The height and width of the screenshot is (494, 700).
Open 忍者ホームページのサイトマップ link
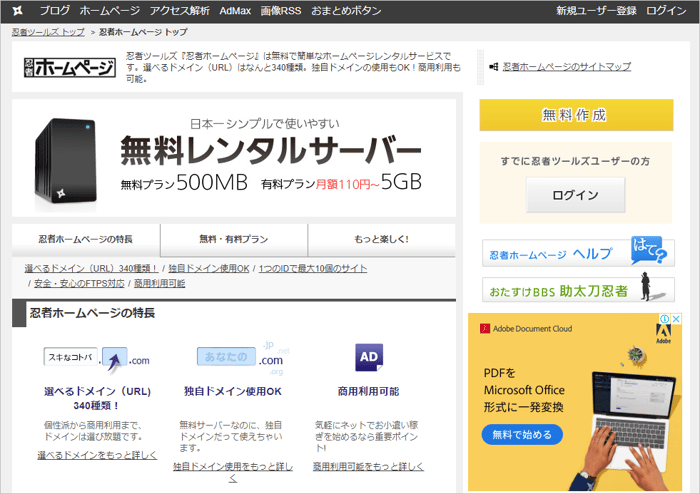(567, 67)
